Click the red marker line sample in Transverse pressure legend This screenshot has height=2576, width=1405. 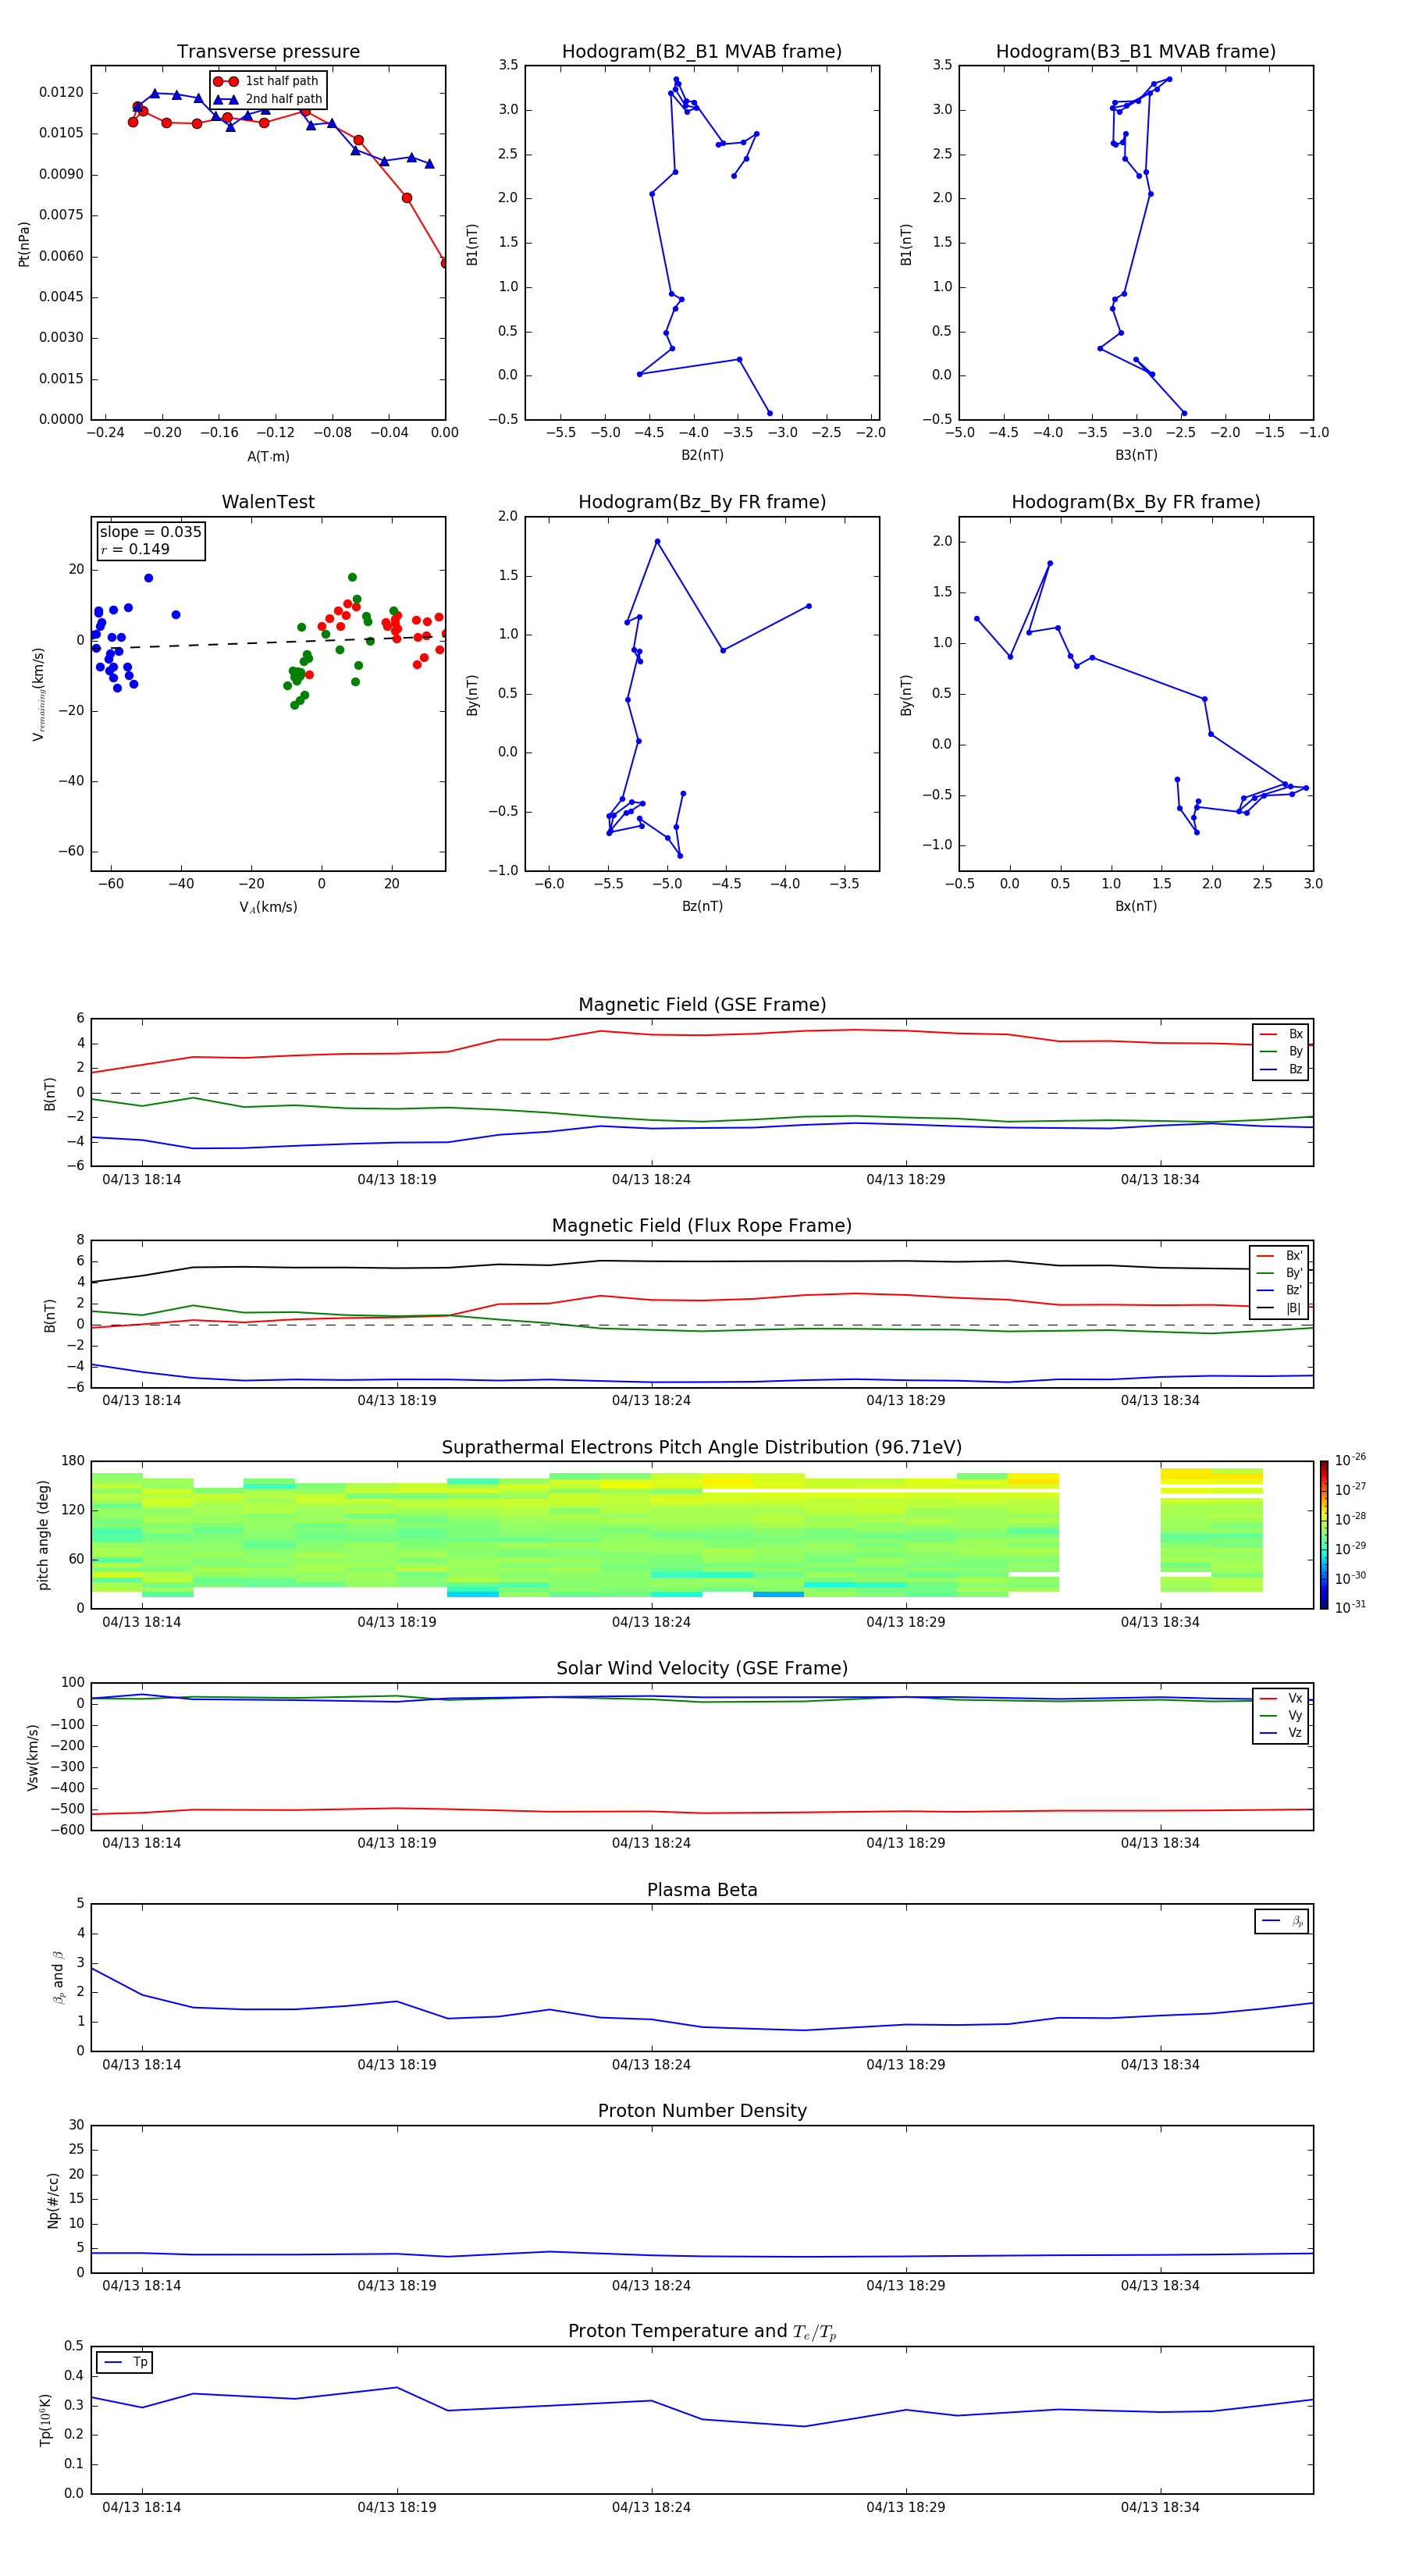point(226,81)
